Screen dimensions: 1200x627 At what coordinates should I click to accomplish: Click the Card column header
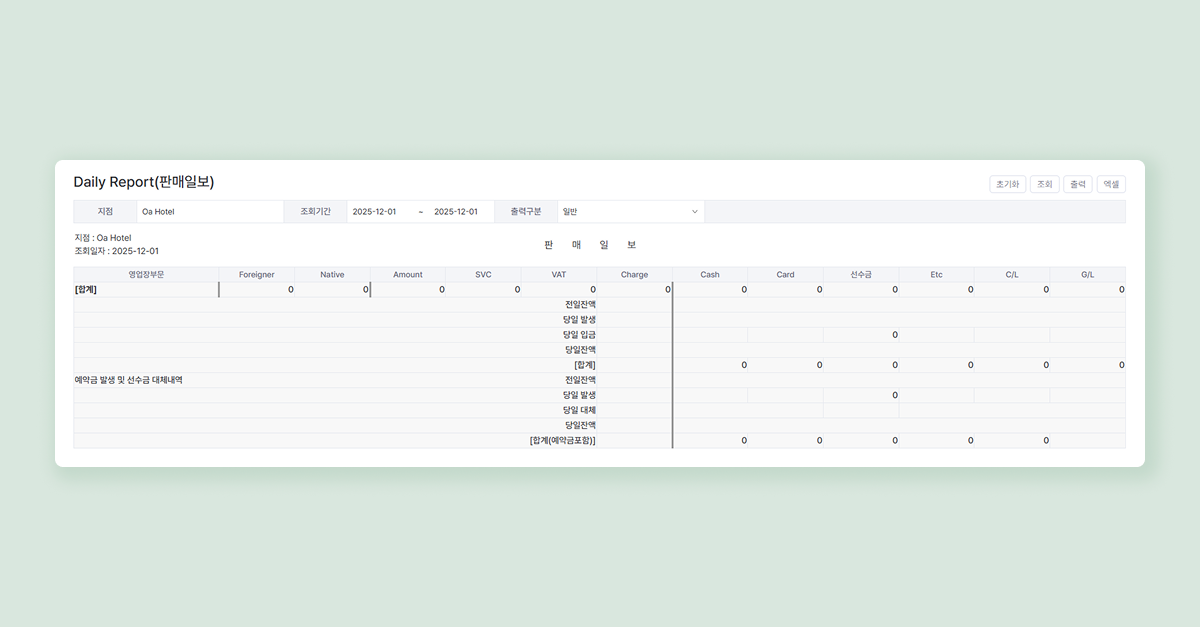click(x=786, y=274)
